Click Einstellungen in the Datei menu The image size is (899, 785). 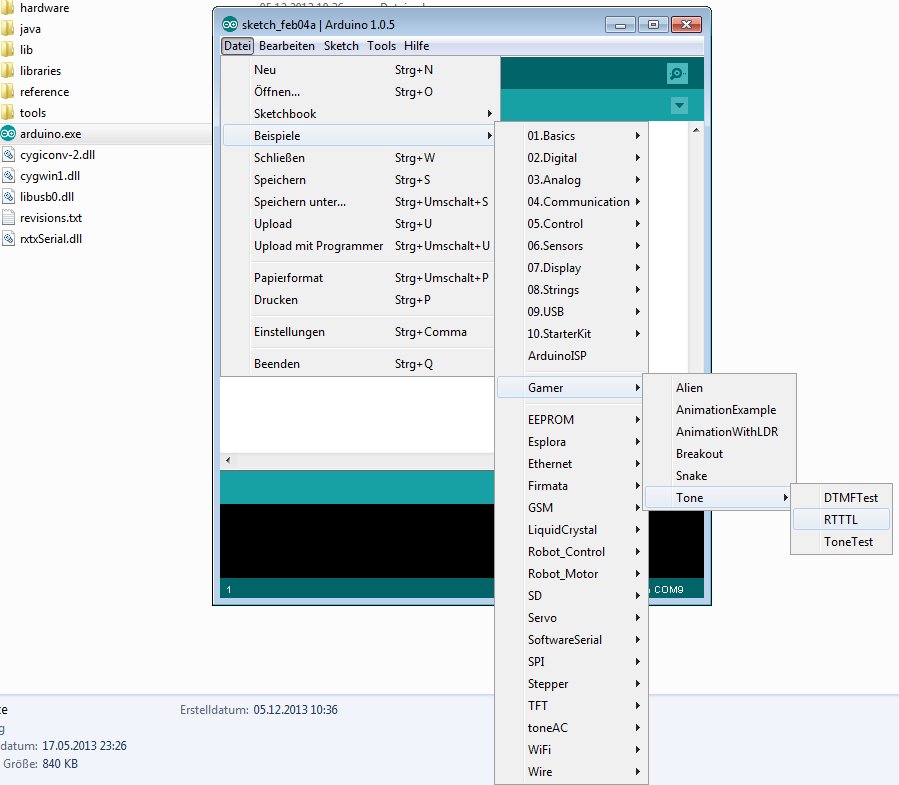[x=289, y=332]
